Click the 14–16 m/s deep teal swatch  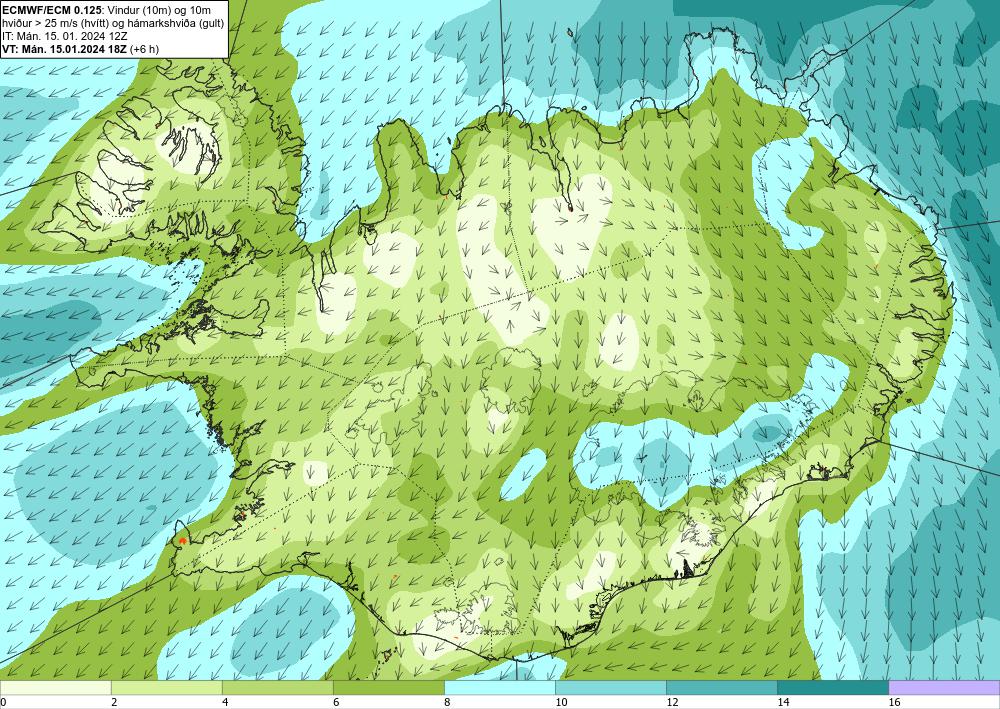(832, 688)
